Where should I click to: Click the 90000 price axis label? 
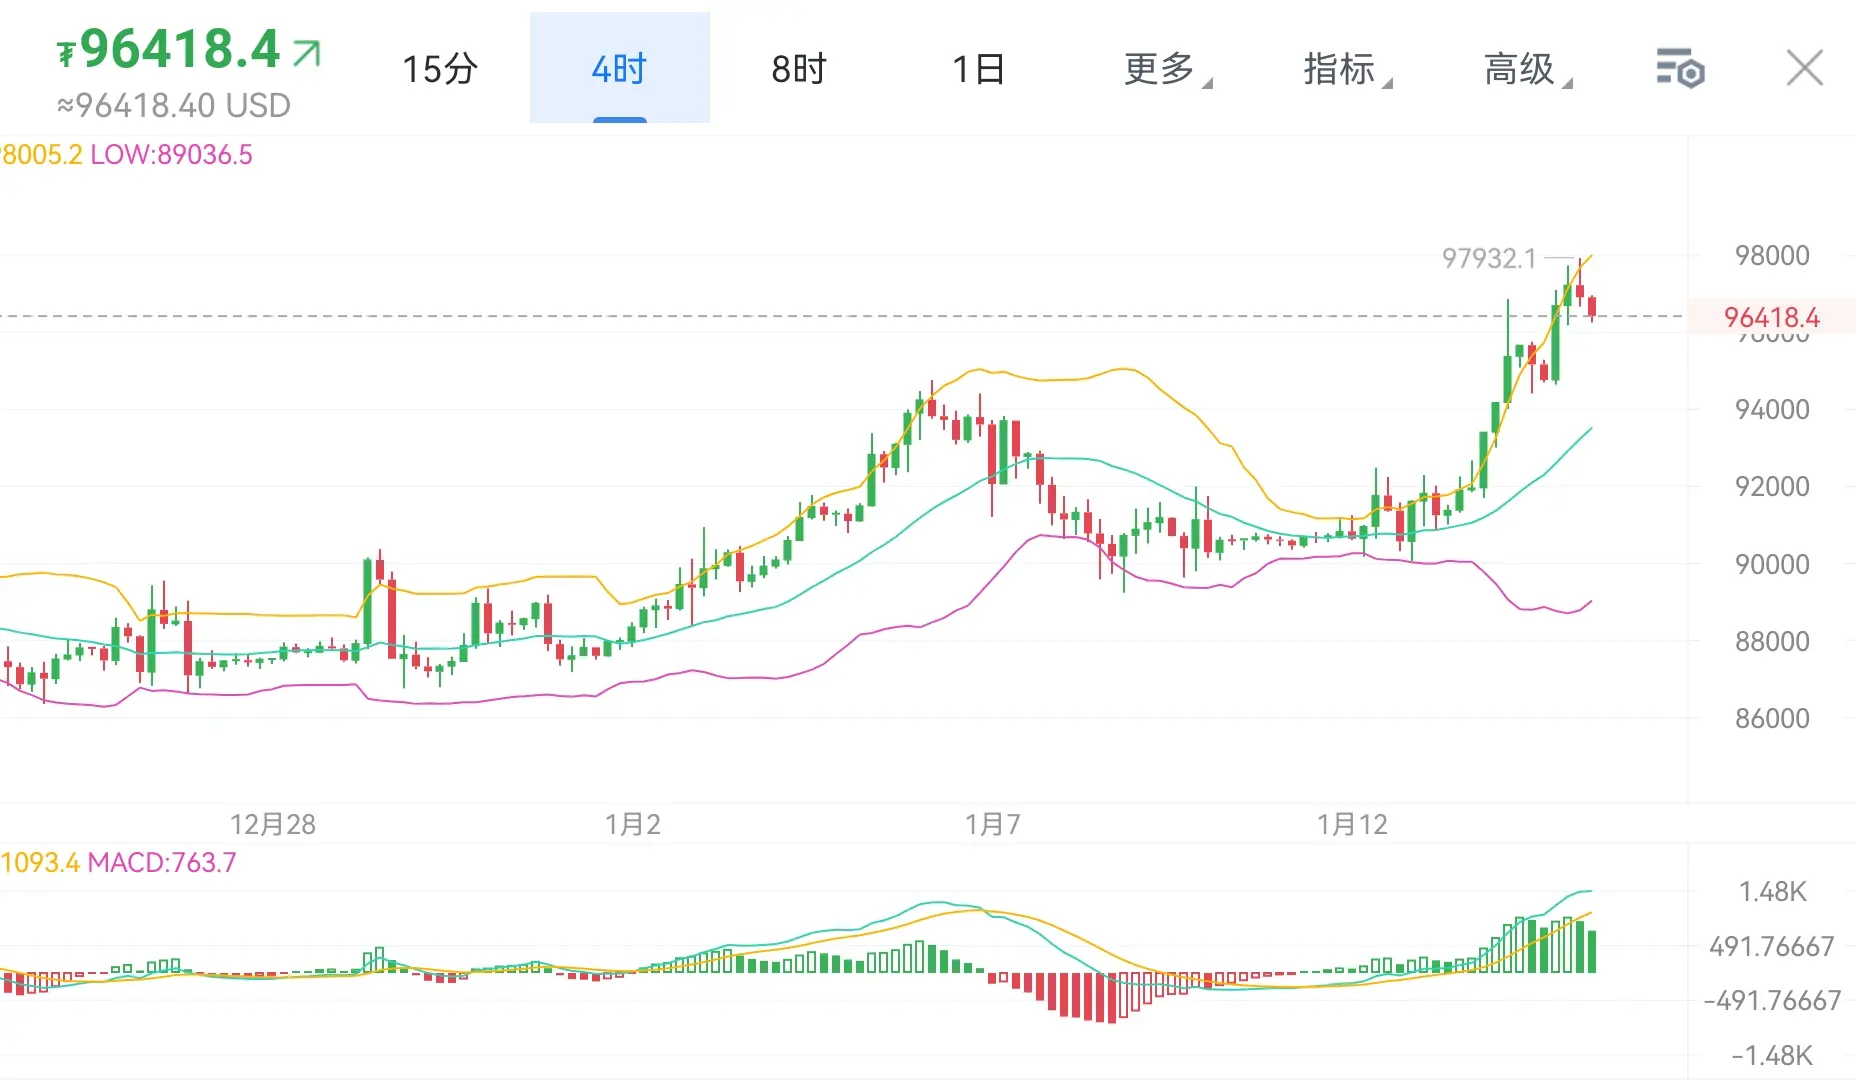click(1772, 564)
